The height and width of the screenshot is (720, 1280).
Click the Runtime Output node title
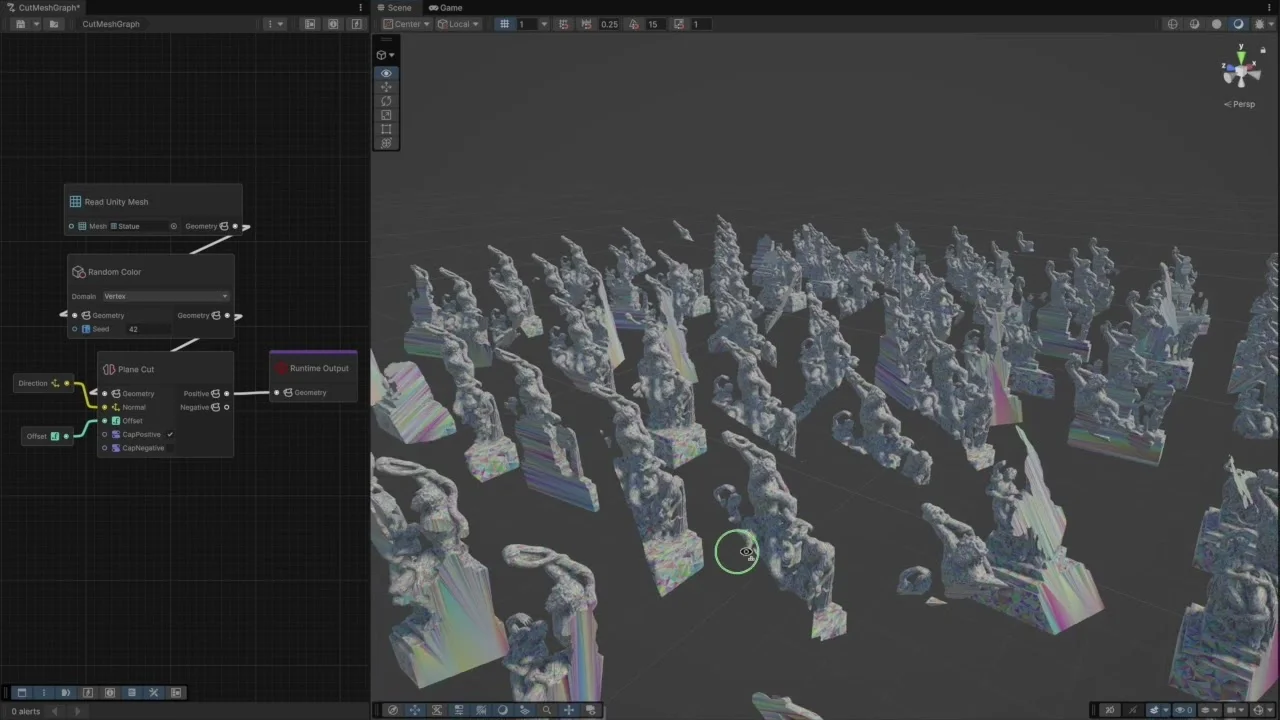click(x=319, y=368)
